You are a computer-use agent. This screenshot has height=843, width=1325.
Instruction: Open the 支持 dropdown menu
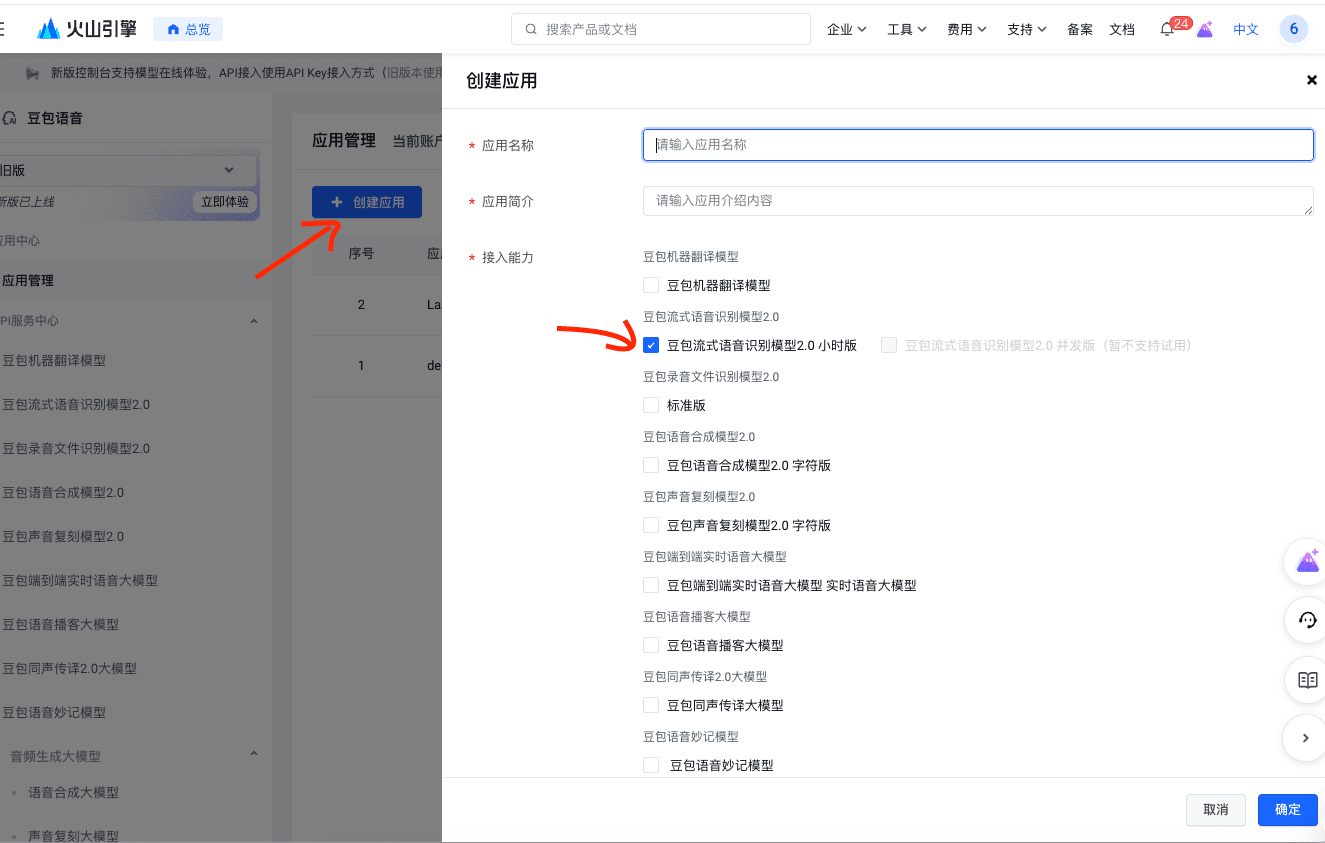(1027, 30)
